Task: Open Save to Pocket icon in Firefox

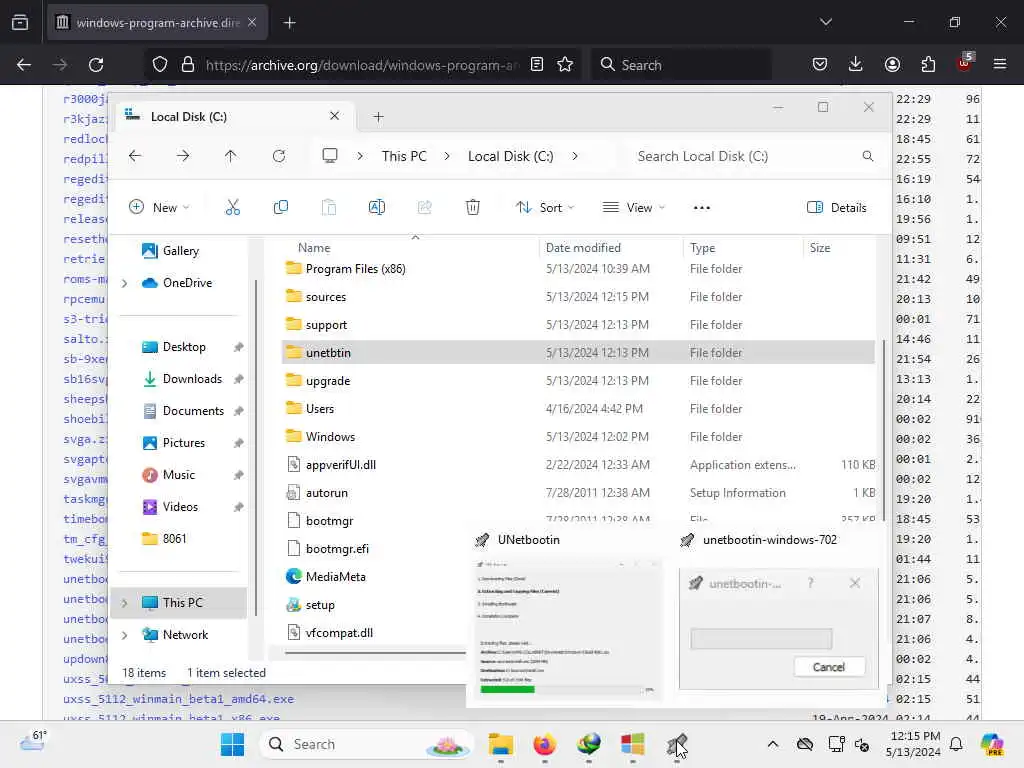Action: [x=820, y=64]
